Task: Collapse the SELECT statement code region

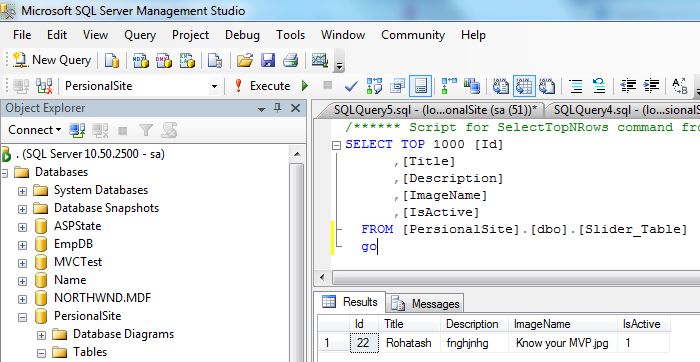Action: 337,145
